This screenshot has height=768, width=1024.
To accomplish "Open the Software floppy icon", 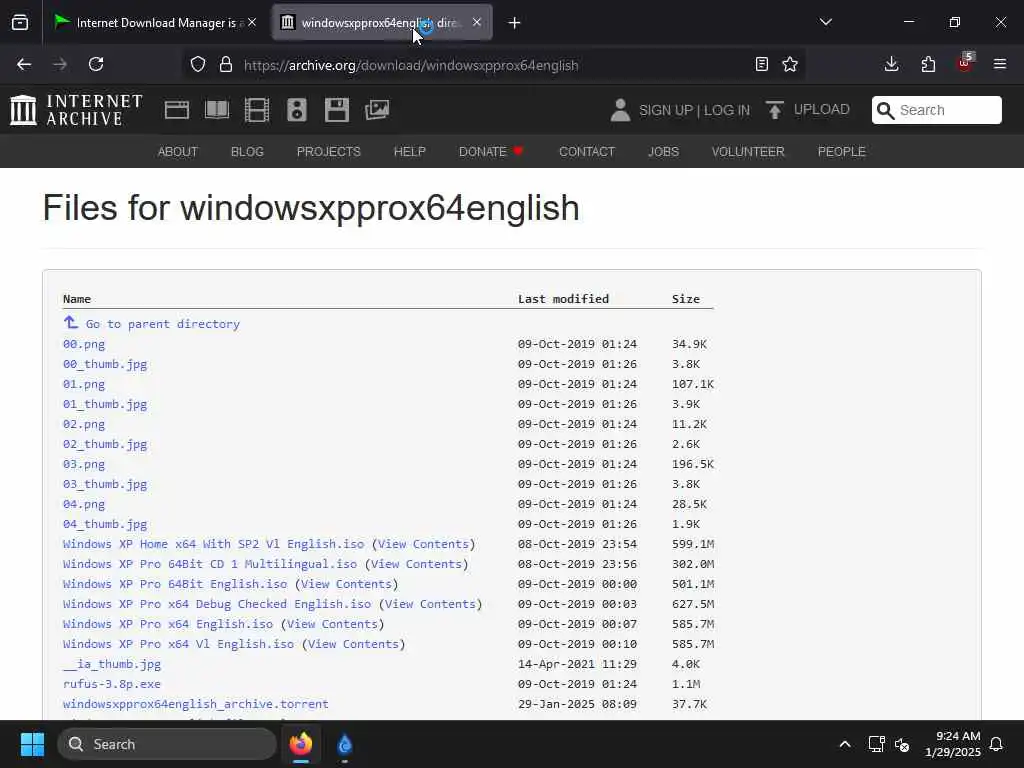I will [x=337, y=110].
